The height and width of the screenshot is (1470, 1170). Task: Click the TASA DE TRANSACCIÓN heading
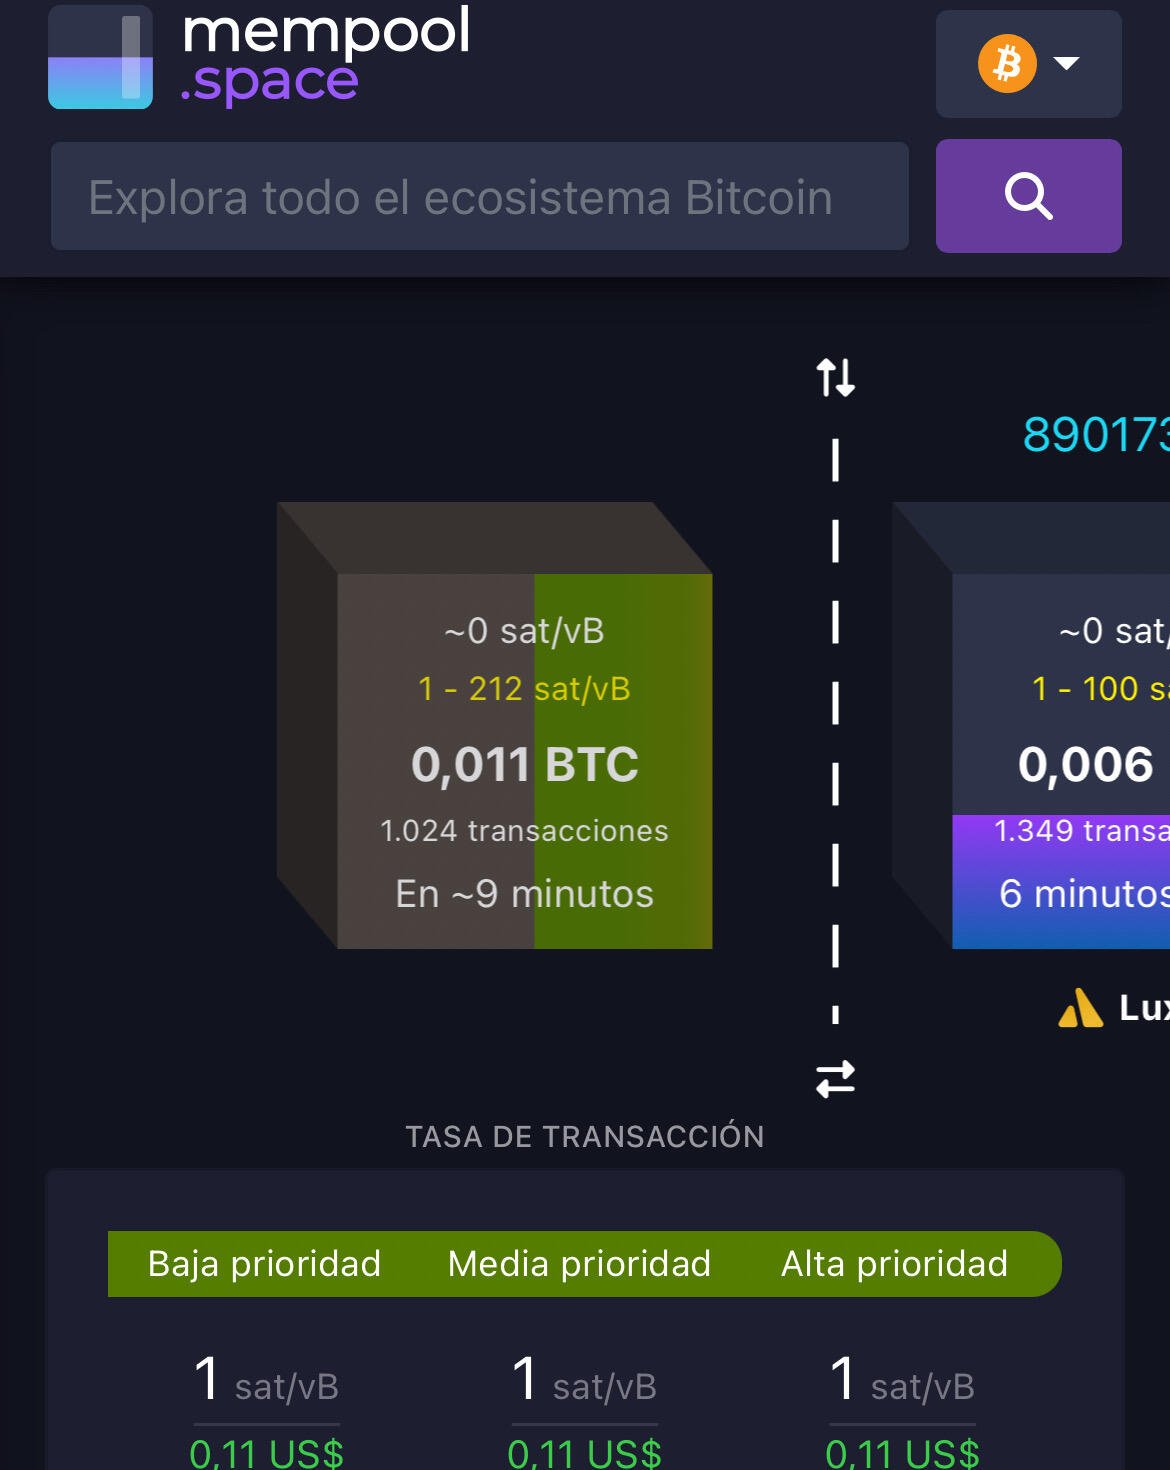pyautogui.click(x=585, y=1137)
